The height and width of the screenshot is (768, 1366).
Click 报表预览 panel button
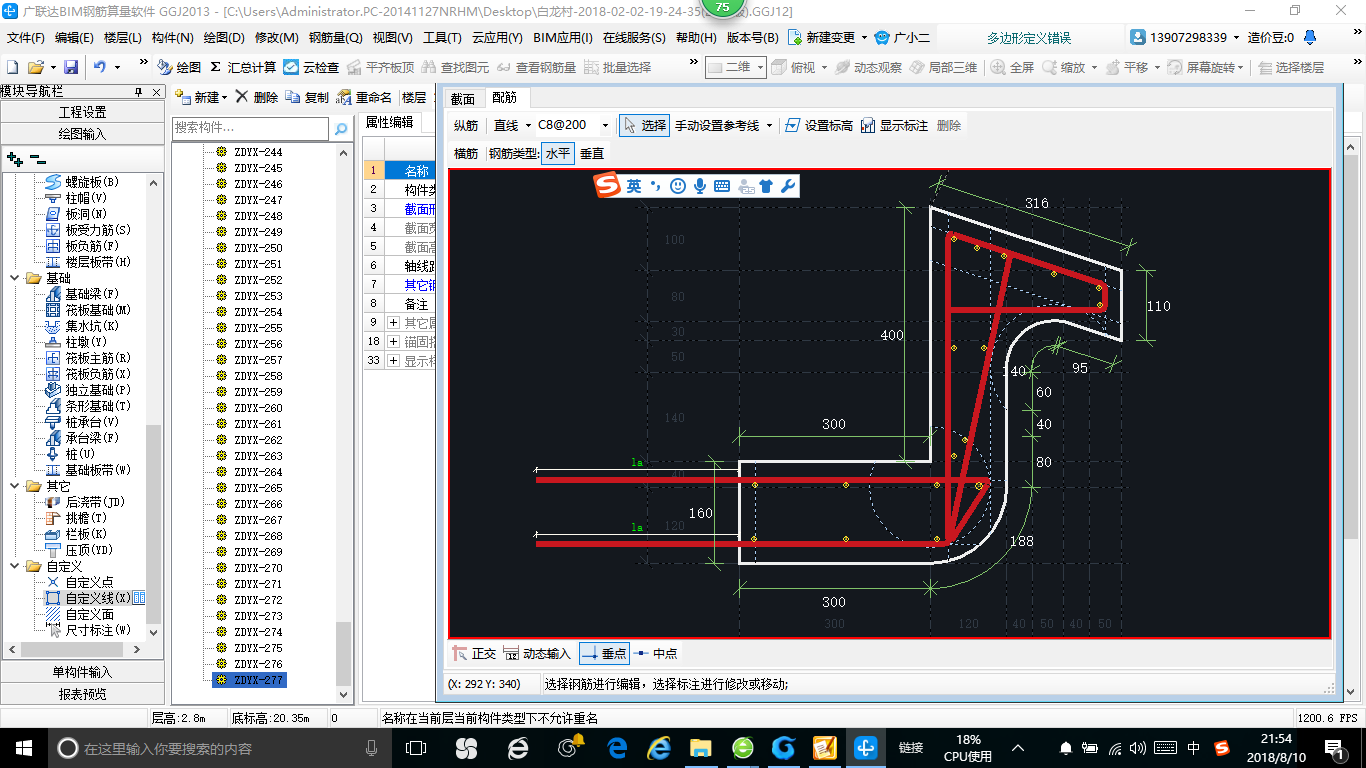point(82,693)
